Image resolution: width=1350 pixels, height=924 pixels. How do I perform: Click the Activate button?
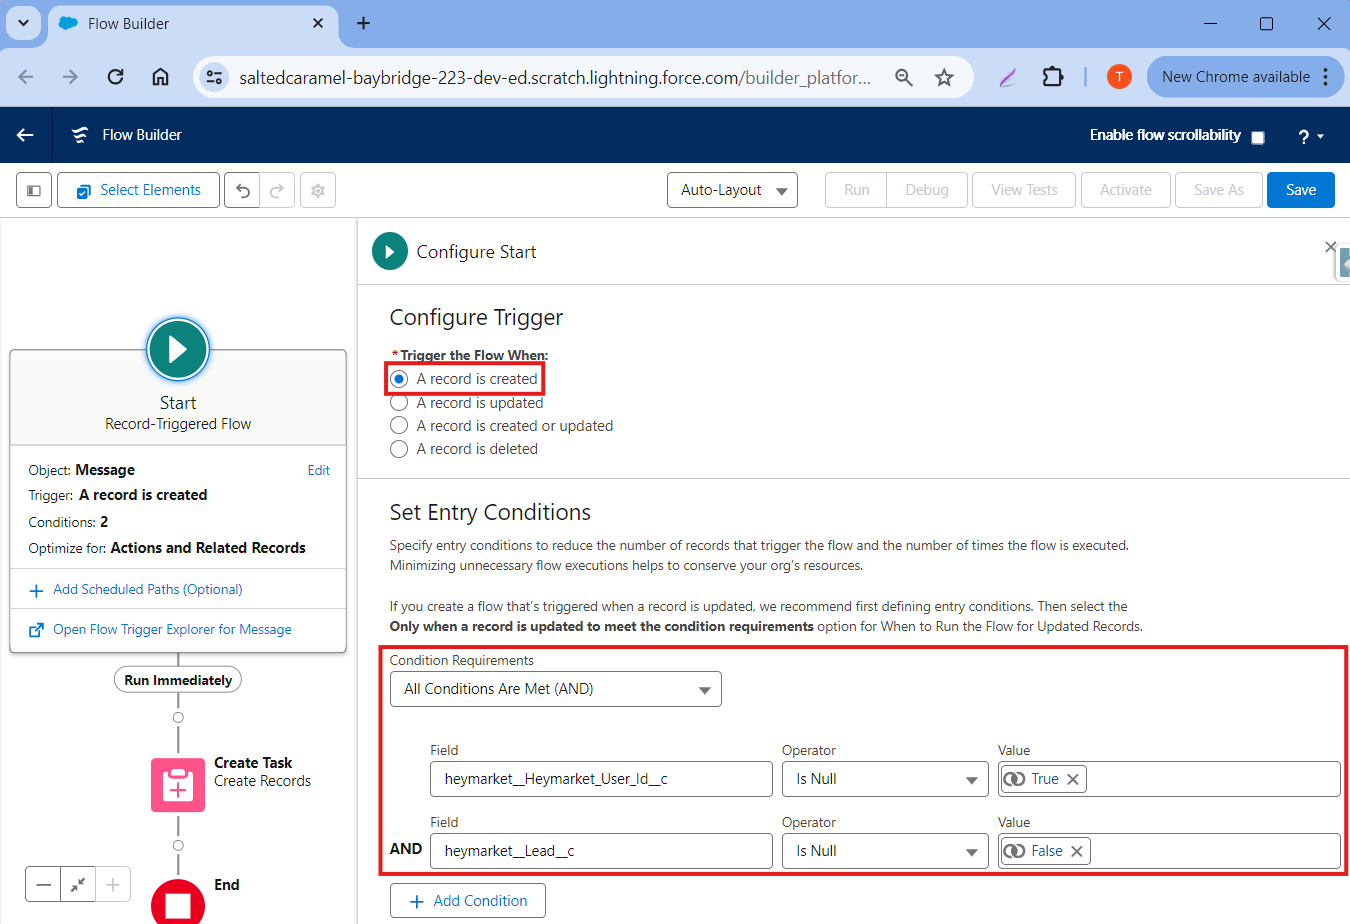click(1126, 190)
